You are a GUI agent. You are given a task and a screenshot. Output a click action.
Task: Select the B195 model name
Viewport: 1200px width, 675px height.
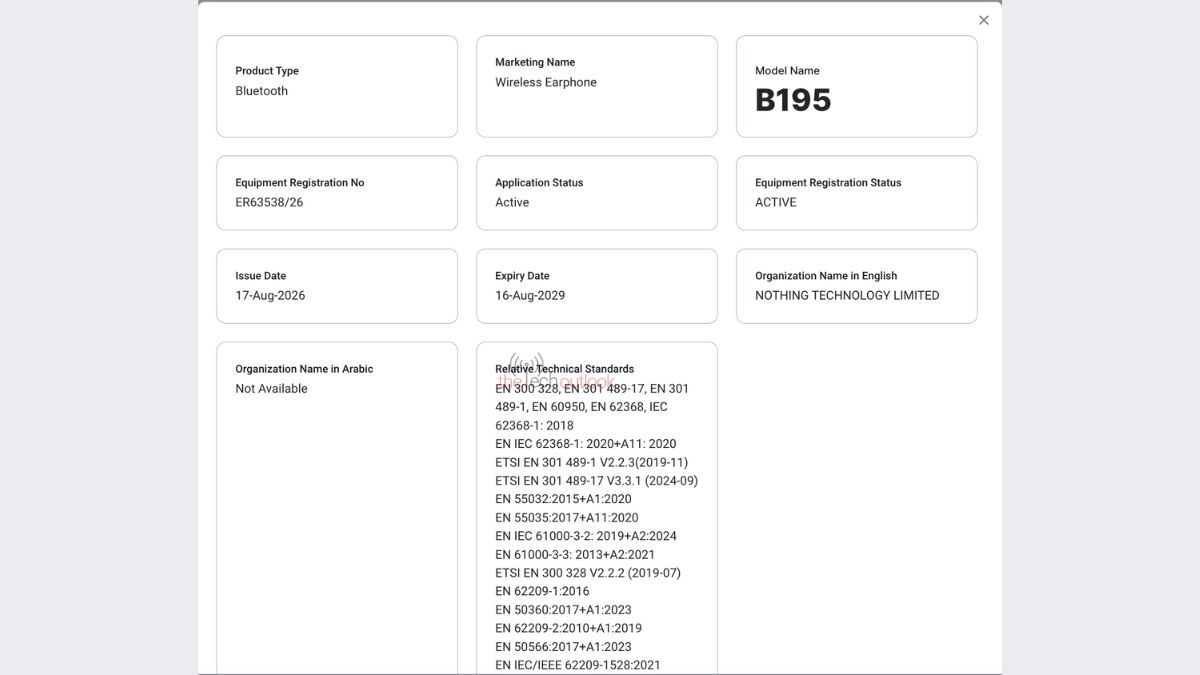[793, 100]
